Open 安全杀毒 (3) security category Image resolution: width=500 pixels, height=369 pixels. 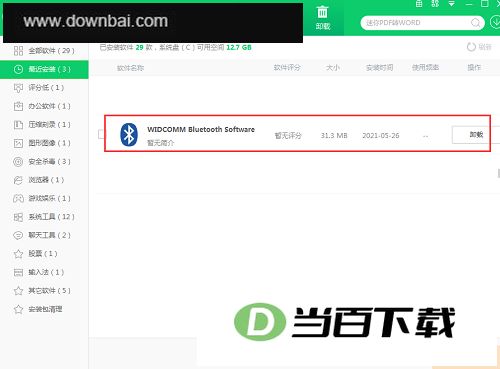(x=44, y=162)
